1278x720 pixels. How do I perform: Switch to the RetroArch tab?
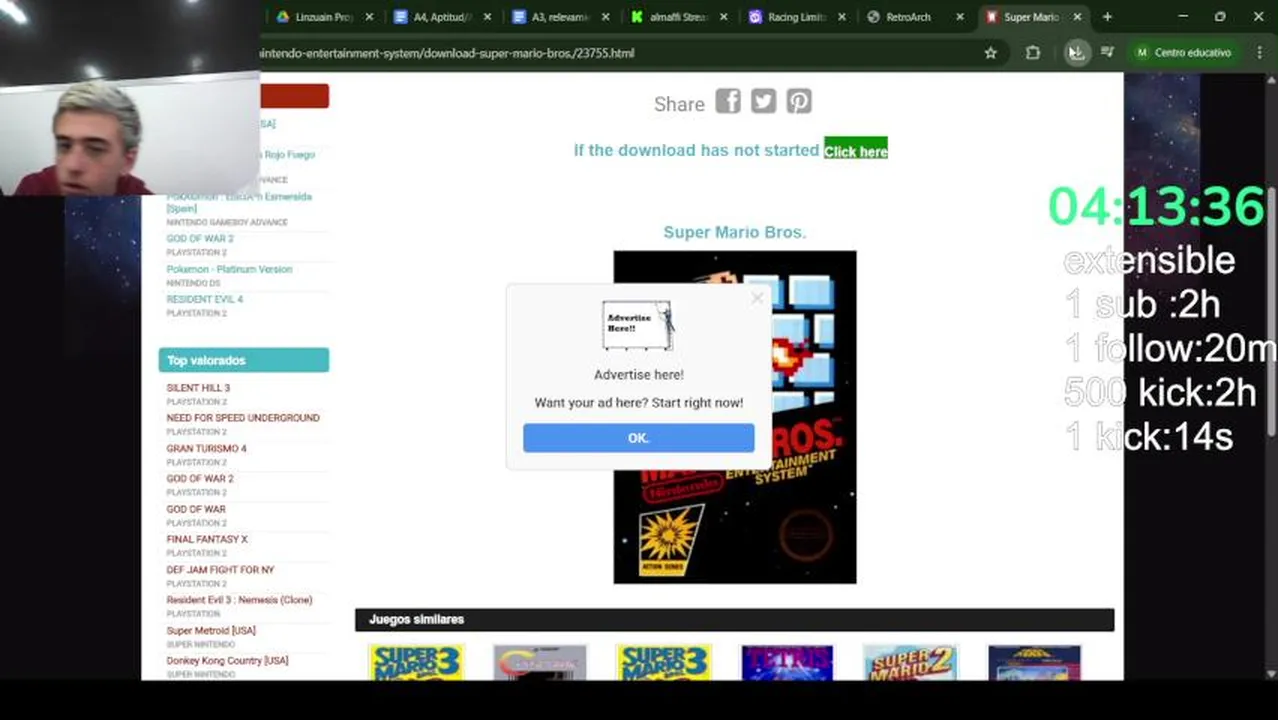coord(906,17)
